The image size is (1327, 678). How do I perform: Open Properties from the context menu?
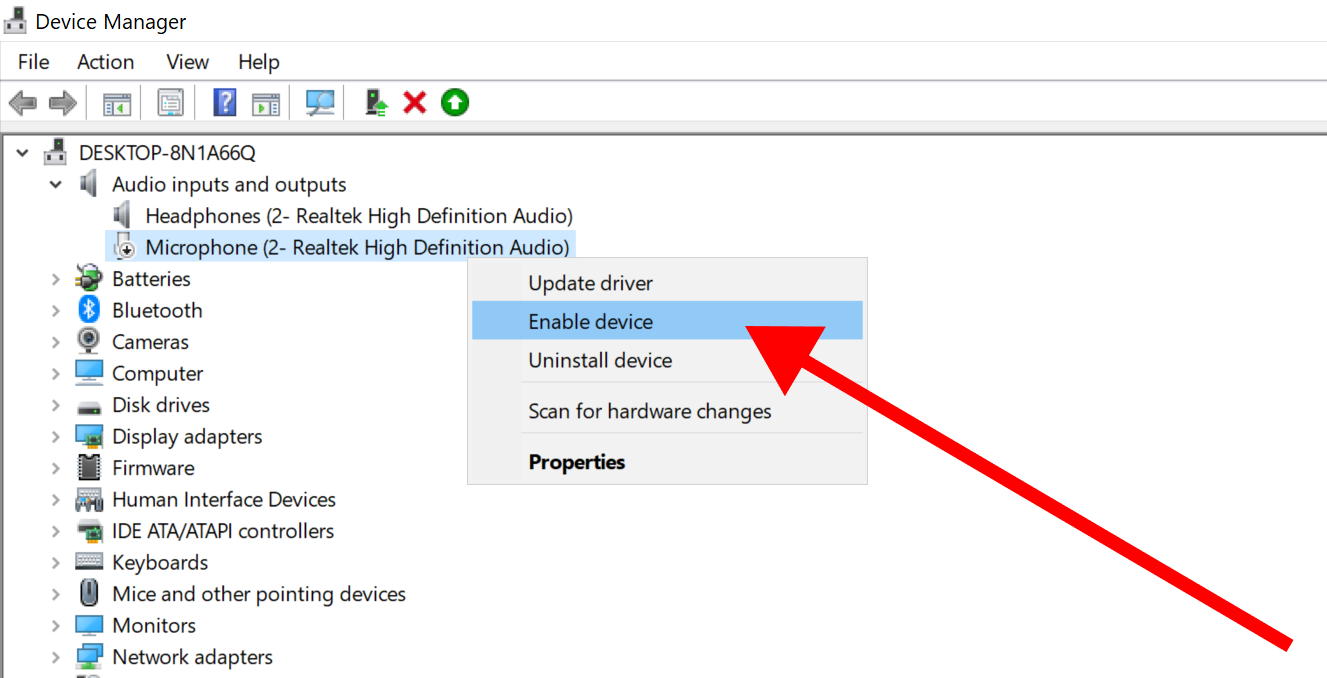[576, 461]
